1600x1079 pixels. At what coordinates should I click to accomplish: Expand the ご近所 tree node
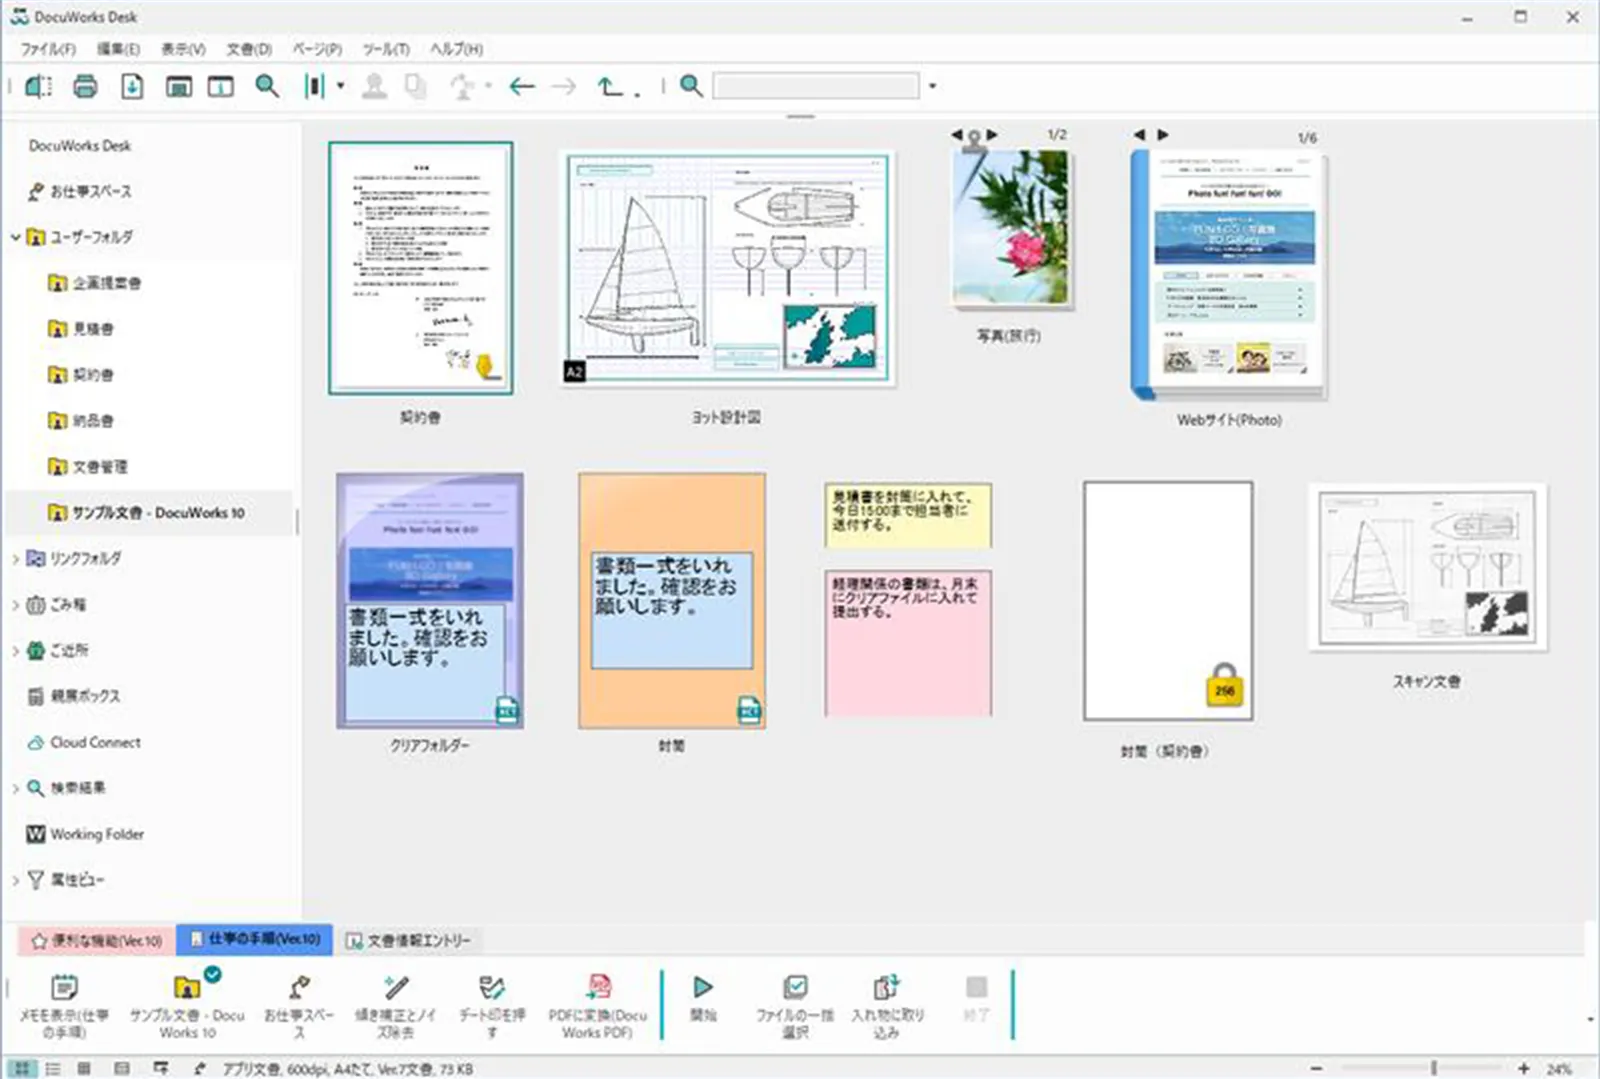coord(15,650)
